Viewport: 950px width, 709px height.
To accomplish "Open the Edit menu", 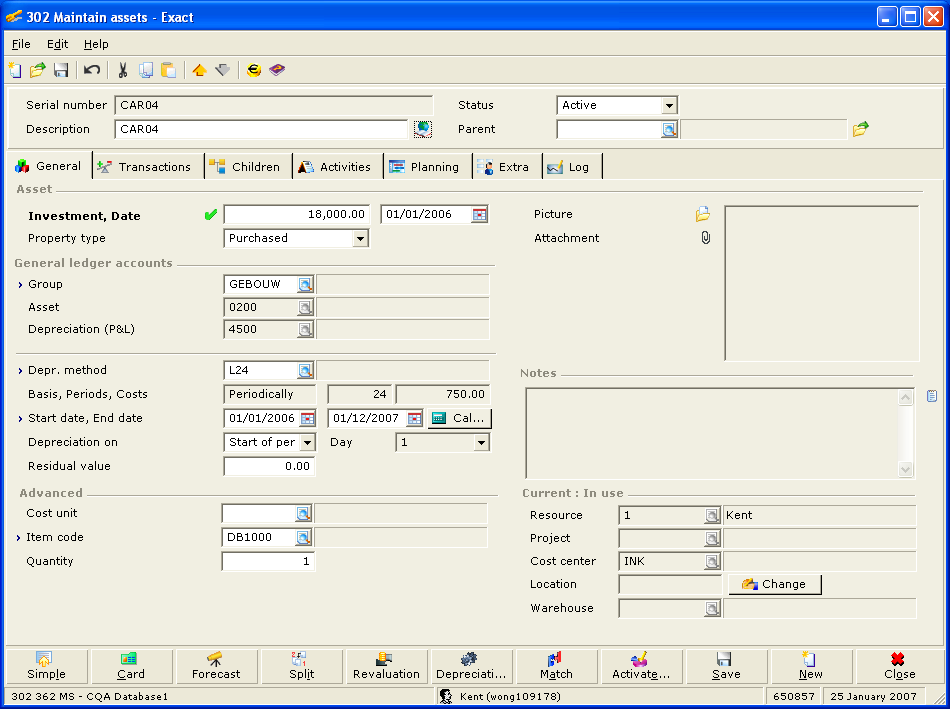I will pyautogui.click(x=57, y=44).
